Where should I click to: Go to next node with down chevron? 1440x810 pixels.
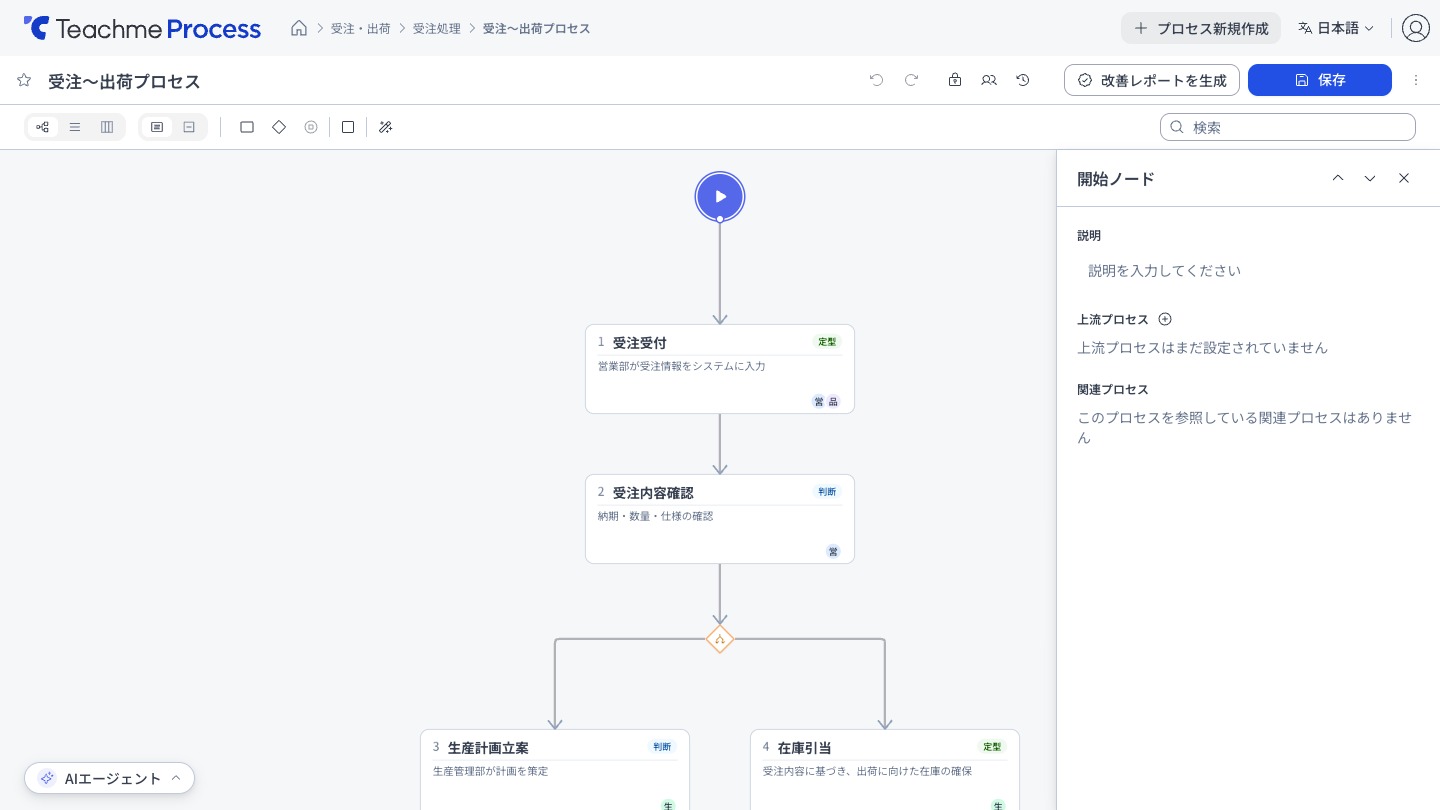tap(1370, 178)
